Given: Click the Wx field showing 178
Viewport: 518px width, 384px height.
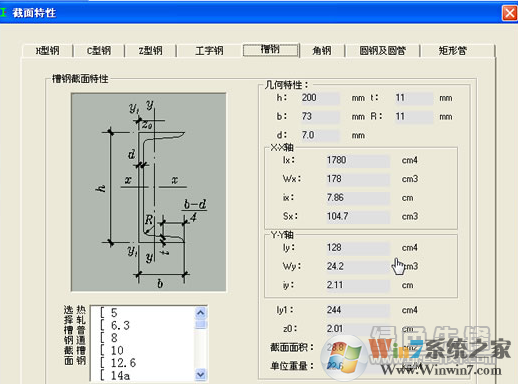Looking at the screenshot, I should pos(357,179).
